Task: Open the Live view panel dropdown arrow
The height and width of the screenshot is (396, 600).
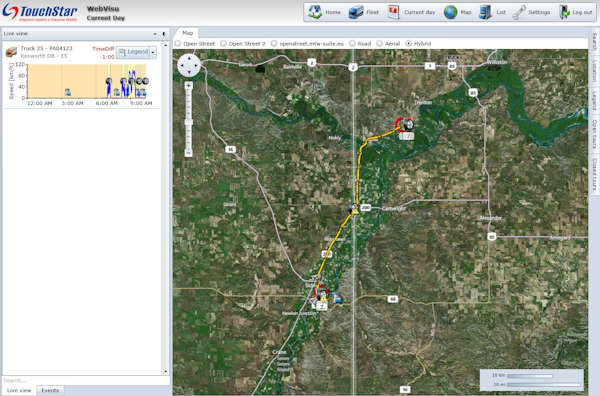Action: (155, 34)
